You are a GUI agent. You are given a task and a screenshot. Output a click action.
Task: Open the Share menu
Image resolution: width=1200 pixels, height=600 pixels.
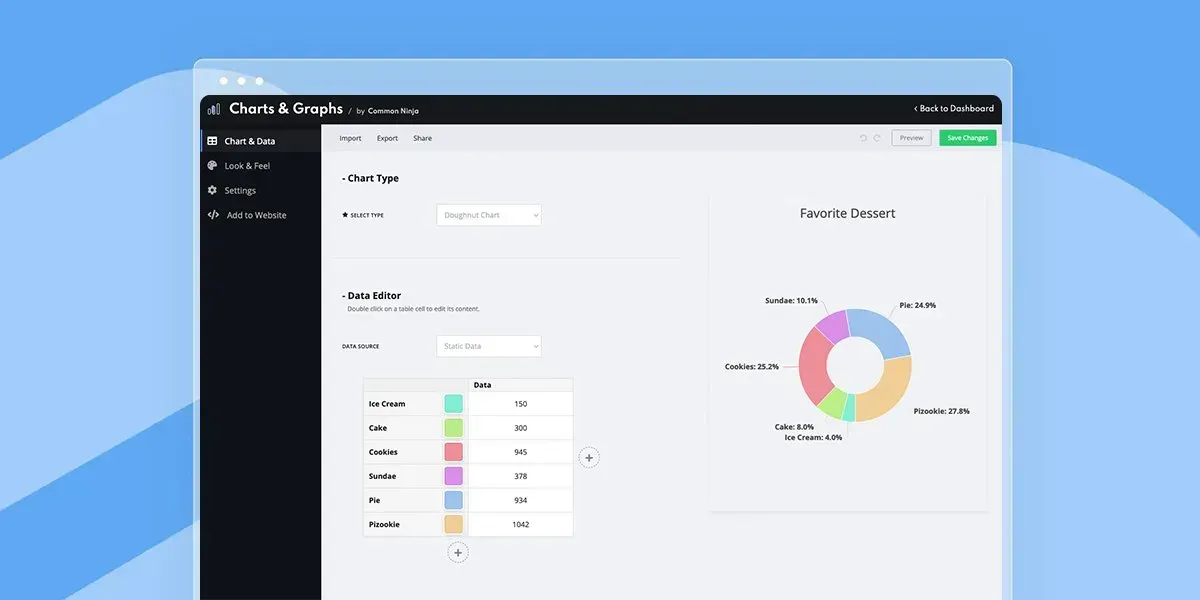(423, 138)
